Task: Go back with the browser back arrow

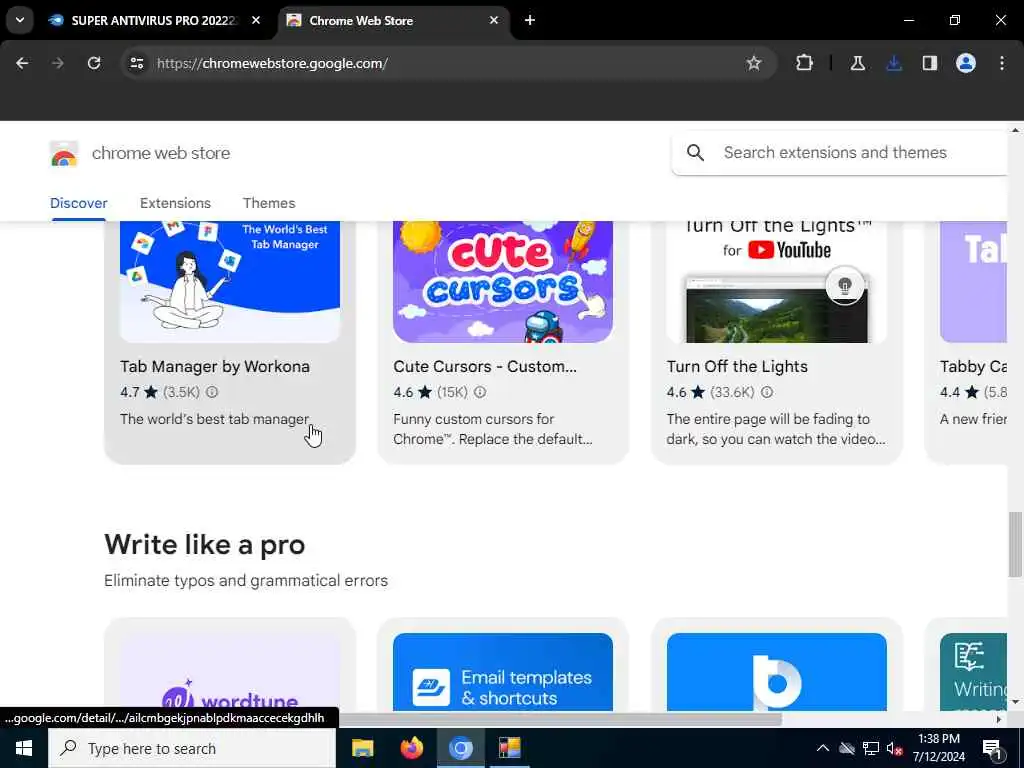Action: pos(22,63)
